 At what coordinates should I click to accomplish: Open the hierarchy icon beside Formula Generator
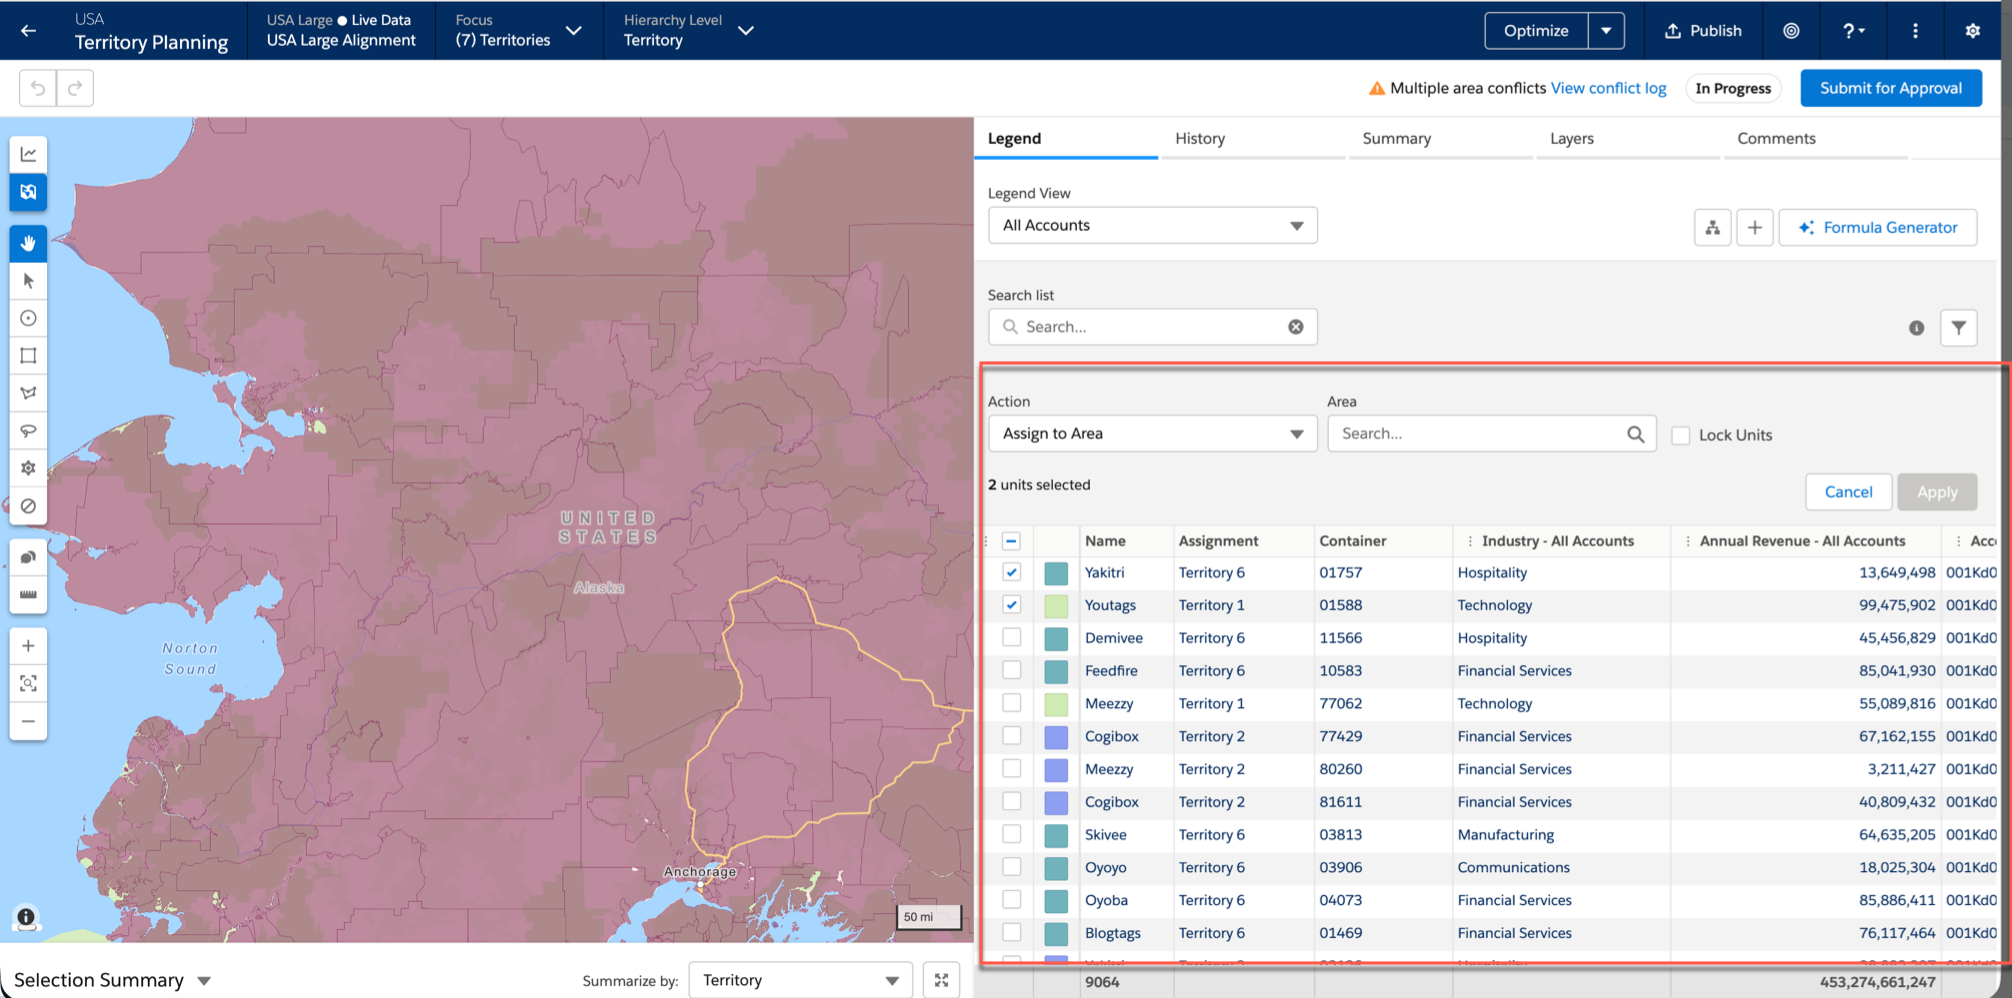tap(1712, 227)
